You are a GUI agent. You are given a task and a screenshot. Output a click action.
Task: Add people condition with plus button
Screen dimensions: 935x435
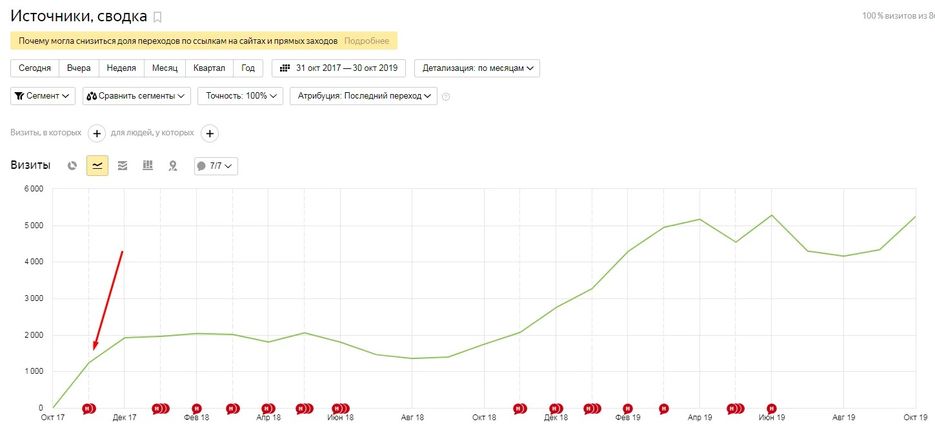pyautogui.click(x=209, y=133)
